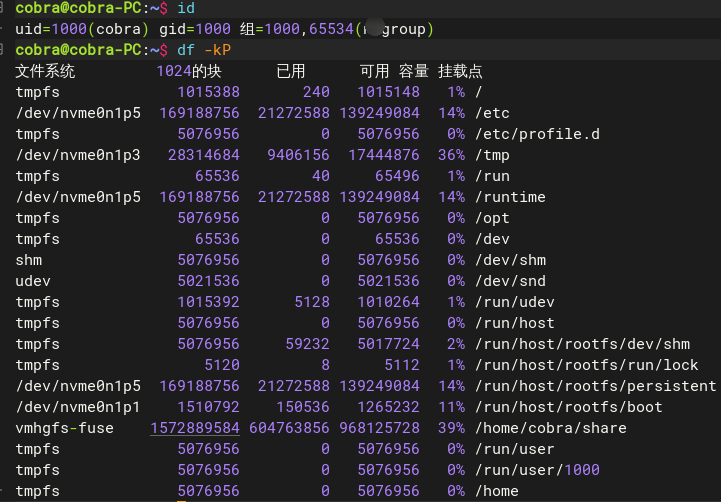This screenshot has width=721, height=502.
Task: Click the 'df -kP' command text
Action: point(204,50)
